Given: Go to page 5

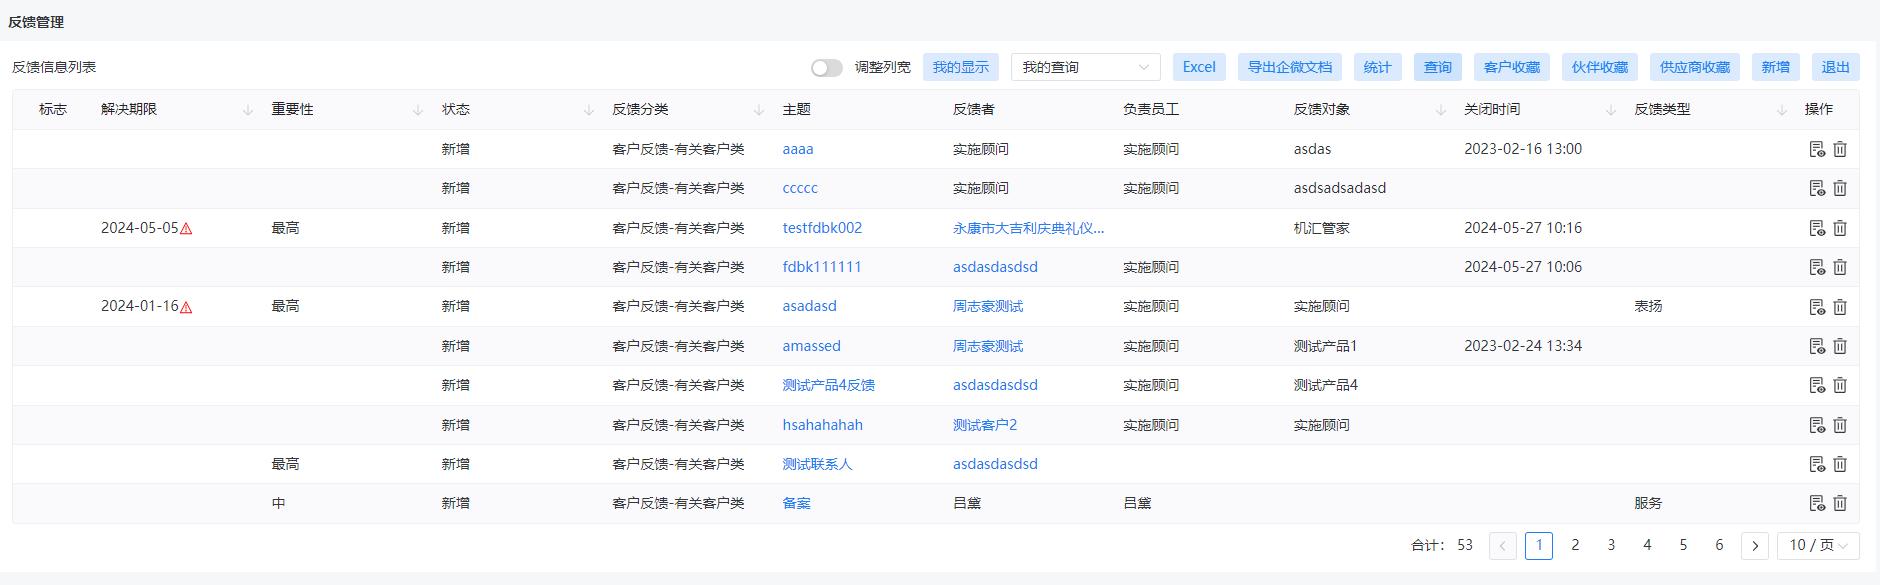Looking at the screenshot, I should coord(1683,545).
